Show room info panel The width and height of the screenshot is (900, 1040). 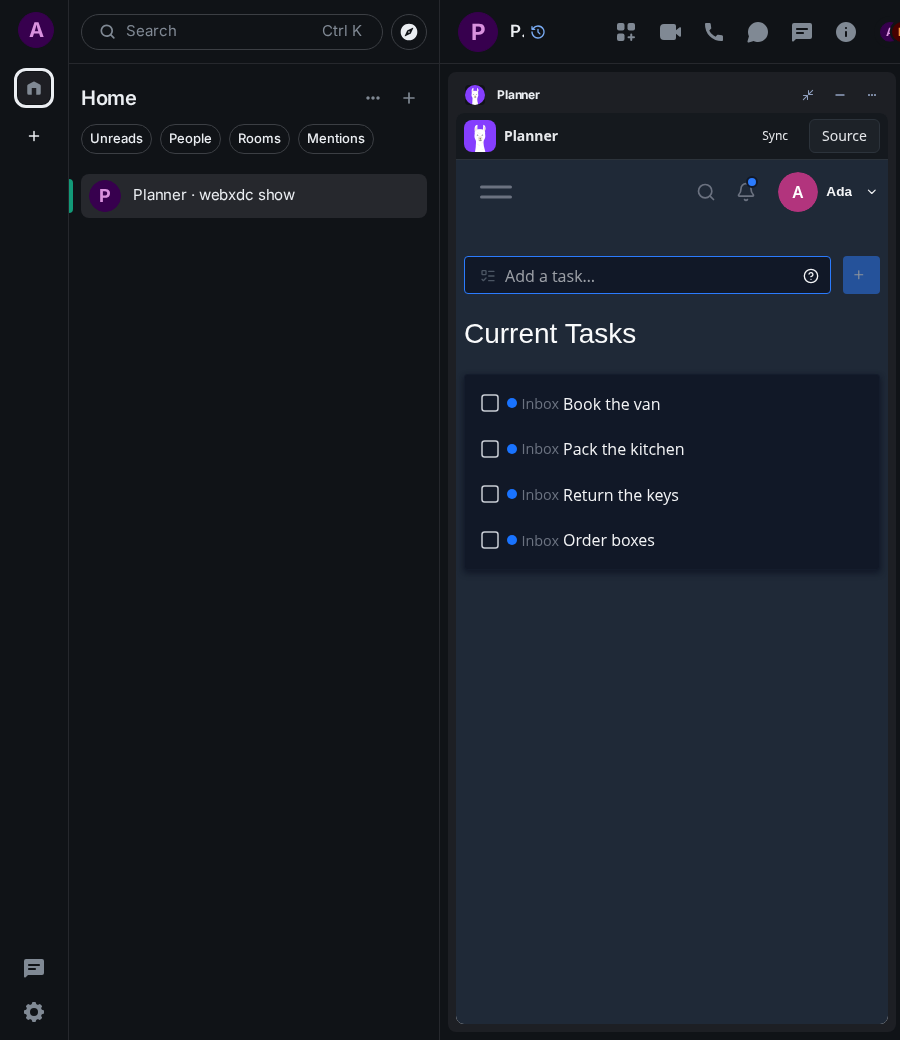(846, 32)
